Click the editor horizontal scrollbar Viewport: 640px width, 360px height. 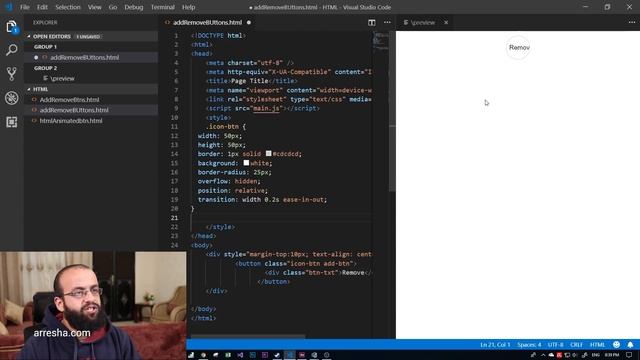coord(248,337)
